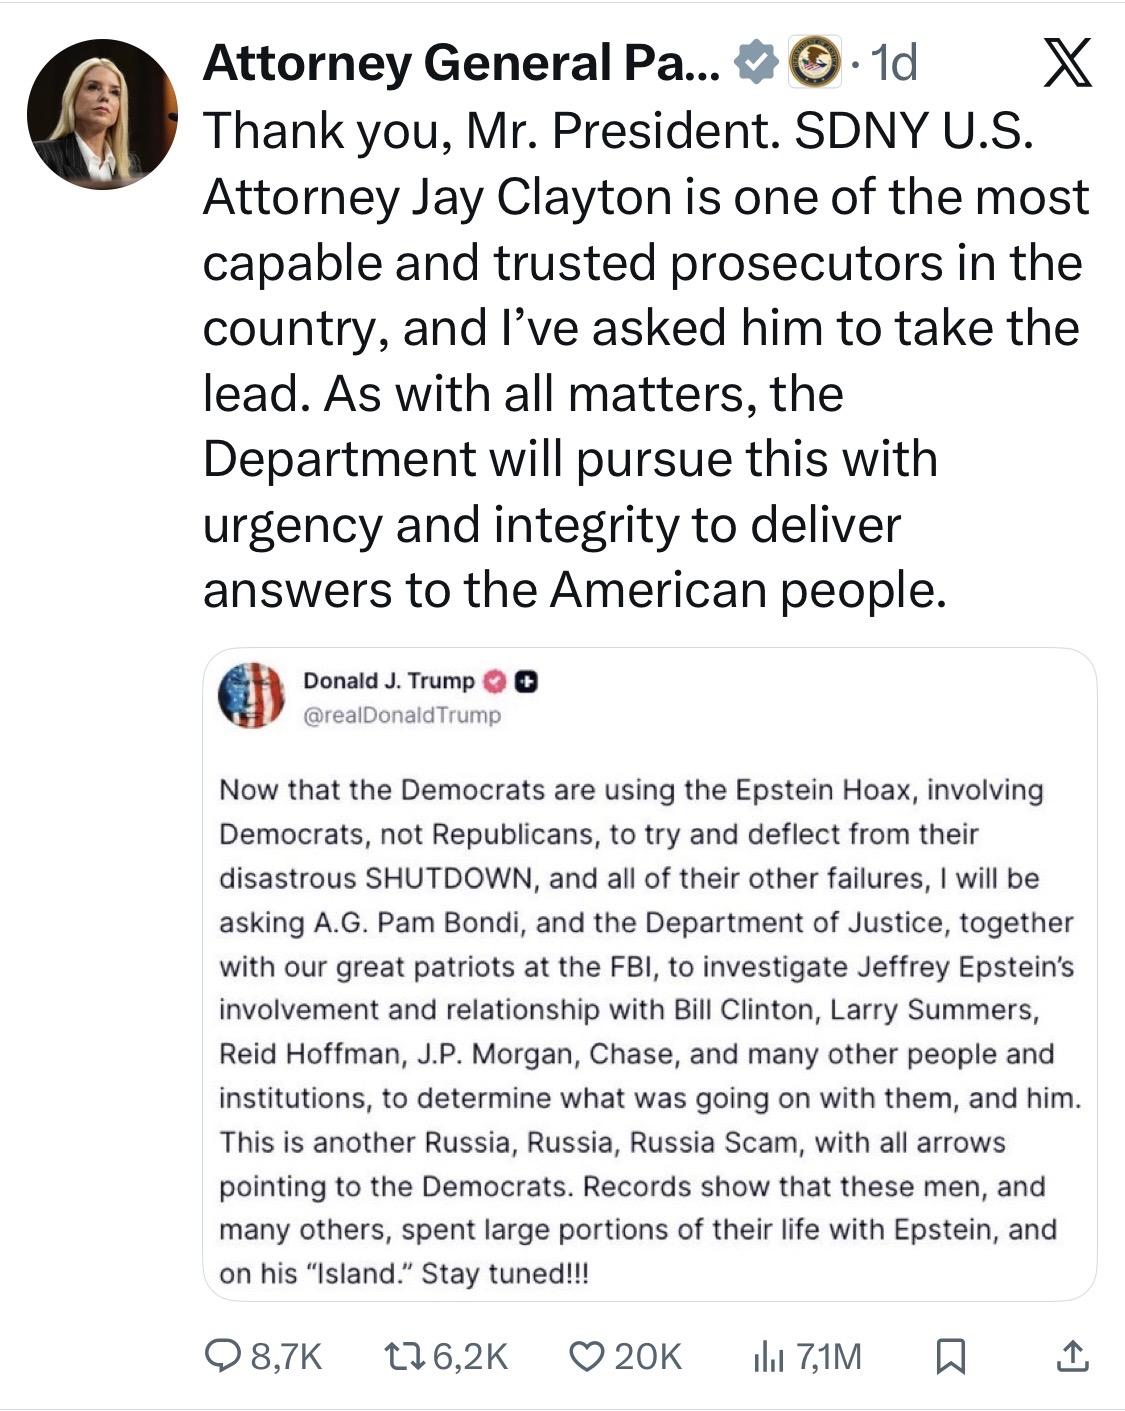Screen dimensions: 1125x1411
Task: Click the Donald J. Trump name
Action: [388, 681]
